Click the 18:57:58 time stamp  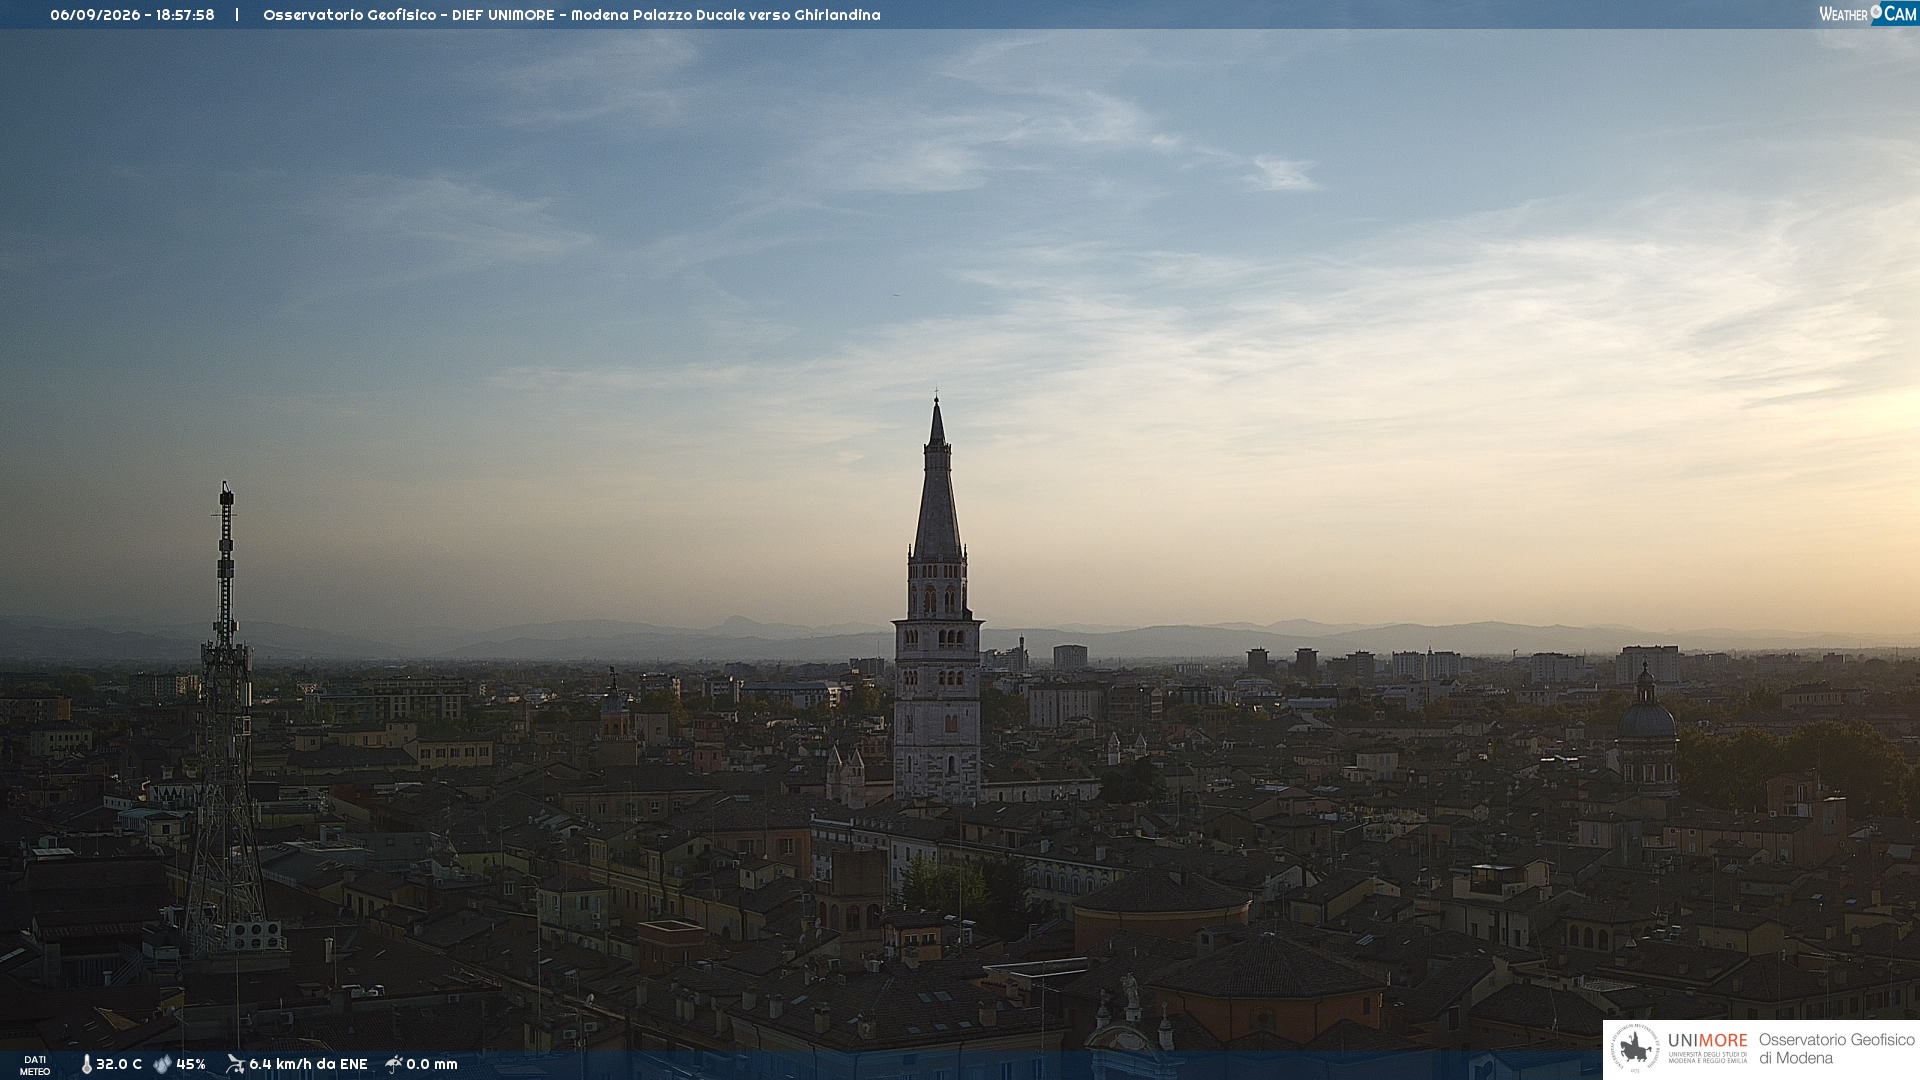pos(185,15)
